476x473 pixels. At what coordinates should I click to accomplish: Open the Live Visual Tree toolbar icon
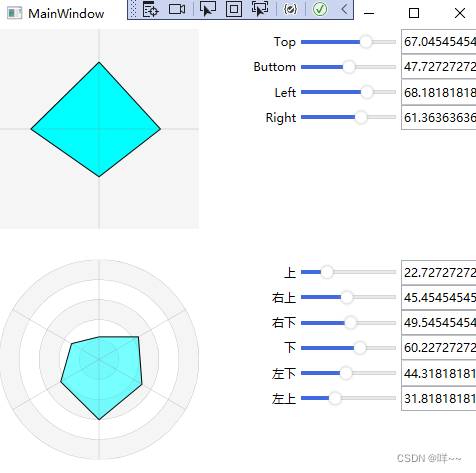[x=150, y=9]
